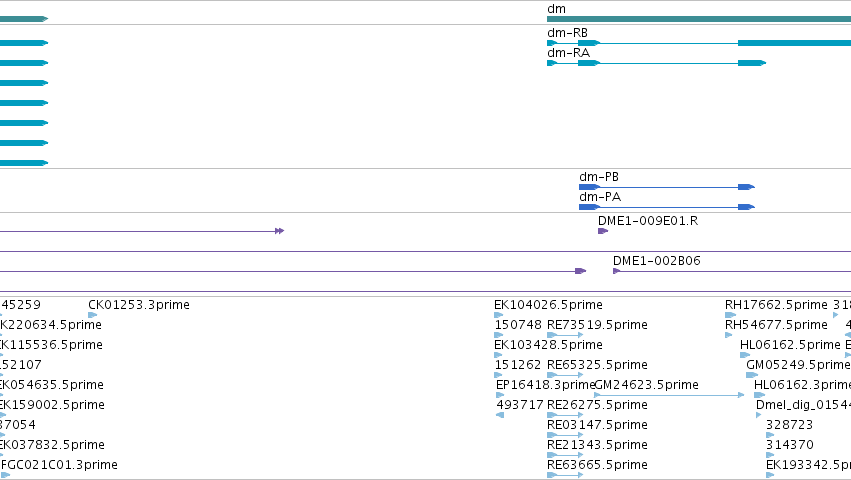Image resolution: width=851 pixels, height=480 pixels.
Task: Click the RH17662.5prime EST label
Action: (776, 305)
